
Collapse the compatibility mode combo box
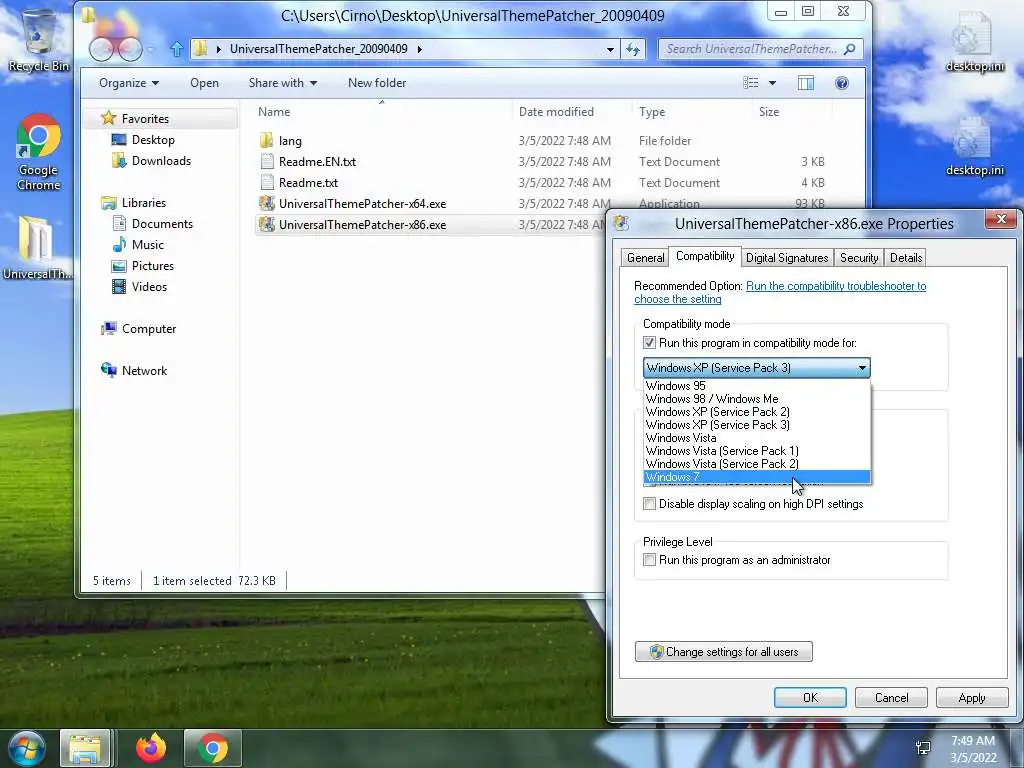[x=862, y=368]
